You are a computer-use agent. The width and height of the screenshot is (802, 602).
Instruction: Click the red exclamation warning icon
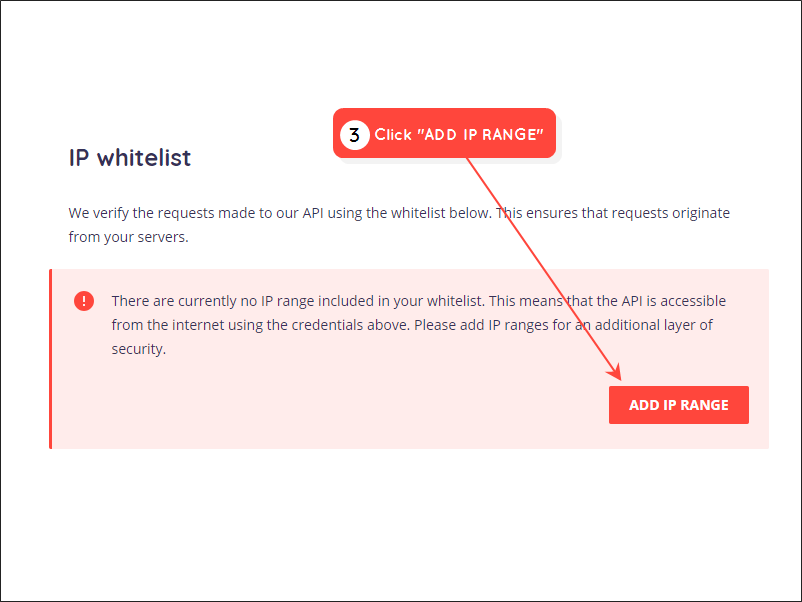click(84, 301)
